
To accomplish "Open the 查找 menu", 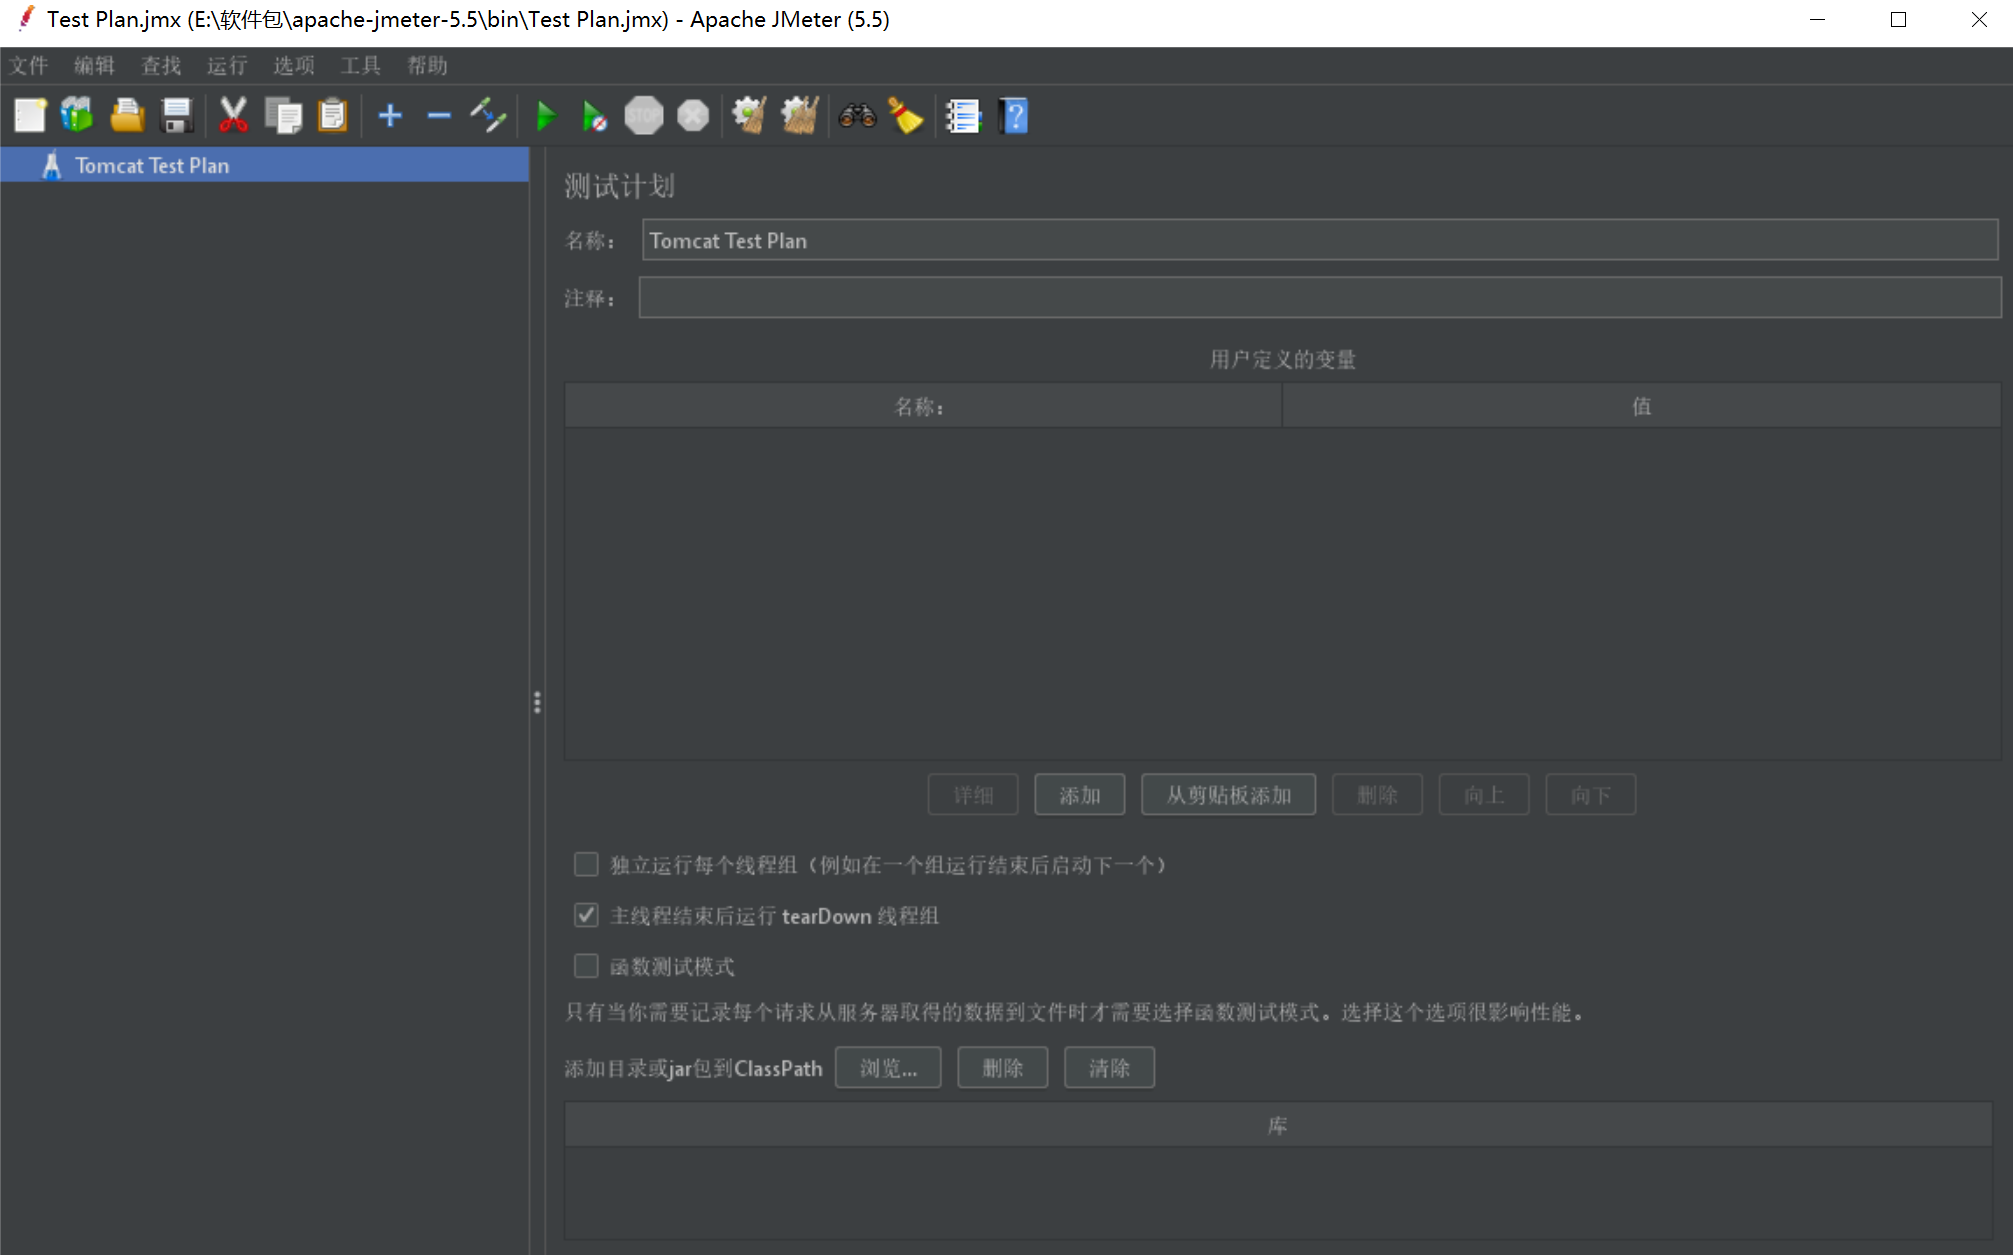I will pyautogui.click(x=161, y=66).
